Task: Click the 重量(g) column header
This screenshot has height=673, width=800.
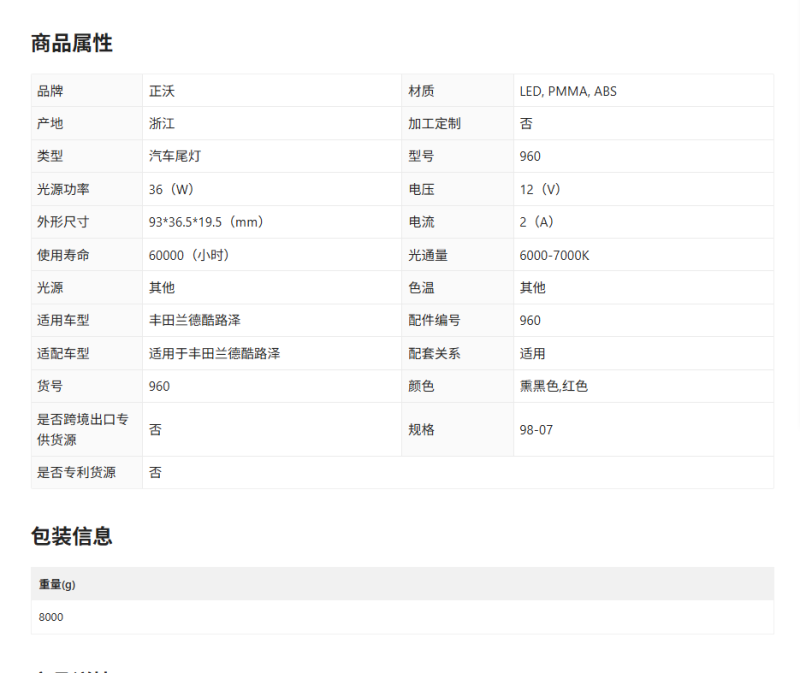Action: pos(57,584)
